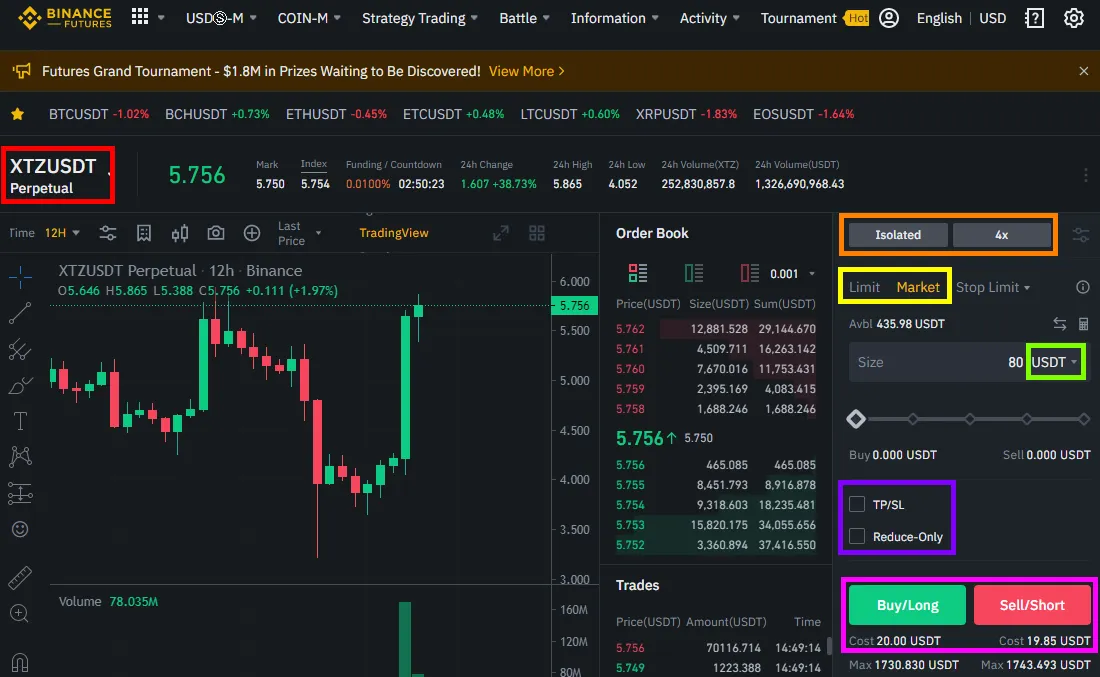1100x677 pixels.
Task: Expand the Strategy Trading menu
Action: point(420,18)
